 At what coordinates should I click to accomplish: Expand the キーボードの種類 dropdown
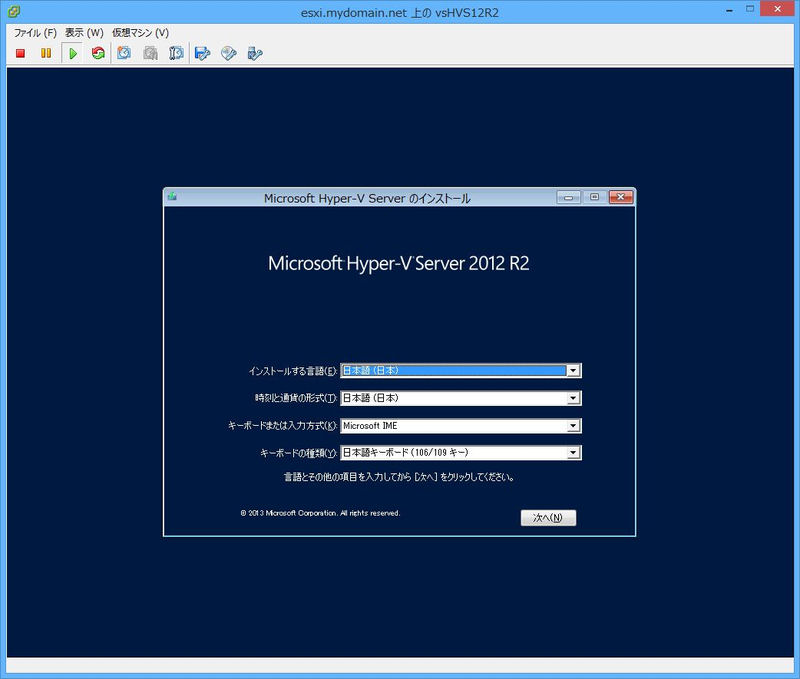coord(573,453)
